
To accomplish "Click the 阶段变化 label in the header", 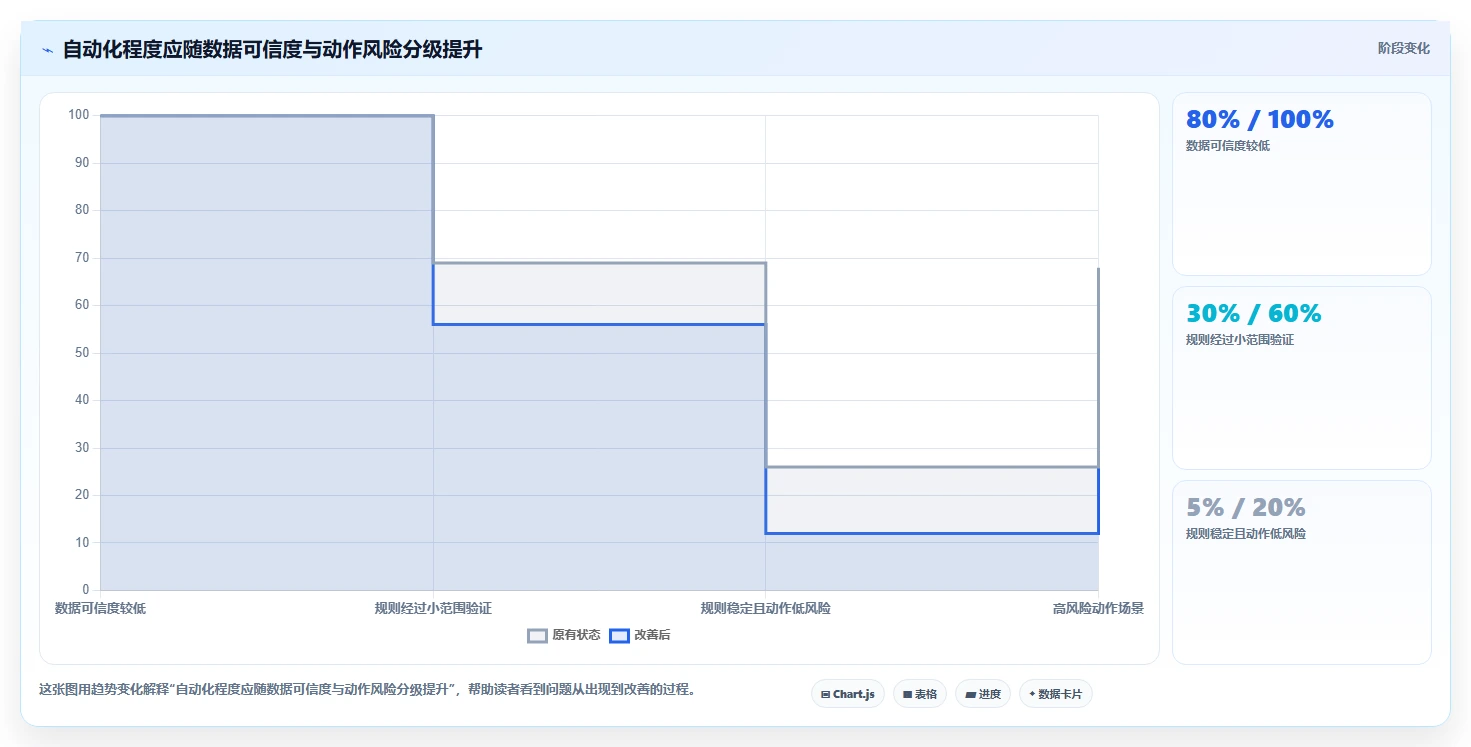I will pos(1403,48).
